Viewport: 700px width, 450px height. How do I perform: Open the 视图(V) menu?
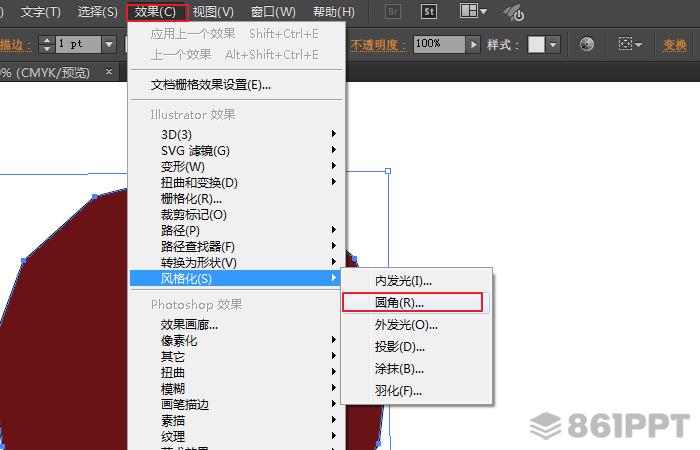pyautogui.click(x=213, y=12)
